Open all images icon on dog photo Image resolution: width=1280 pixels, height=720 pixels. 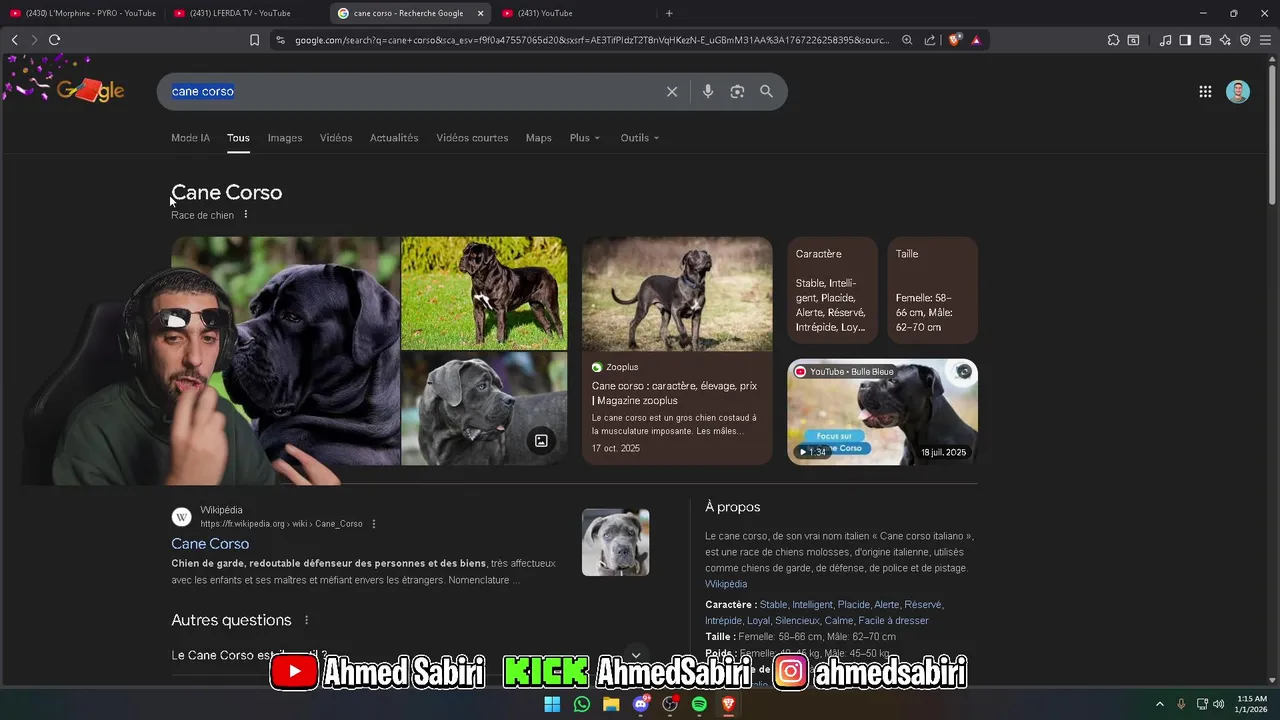541,441
